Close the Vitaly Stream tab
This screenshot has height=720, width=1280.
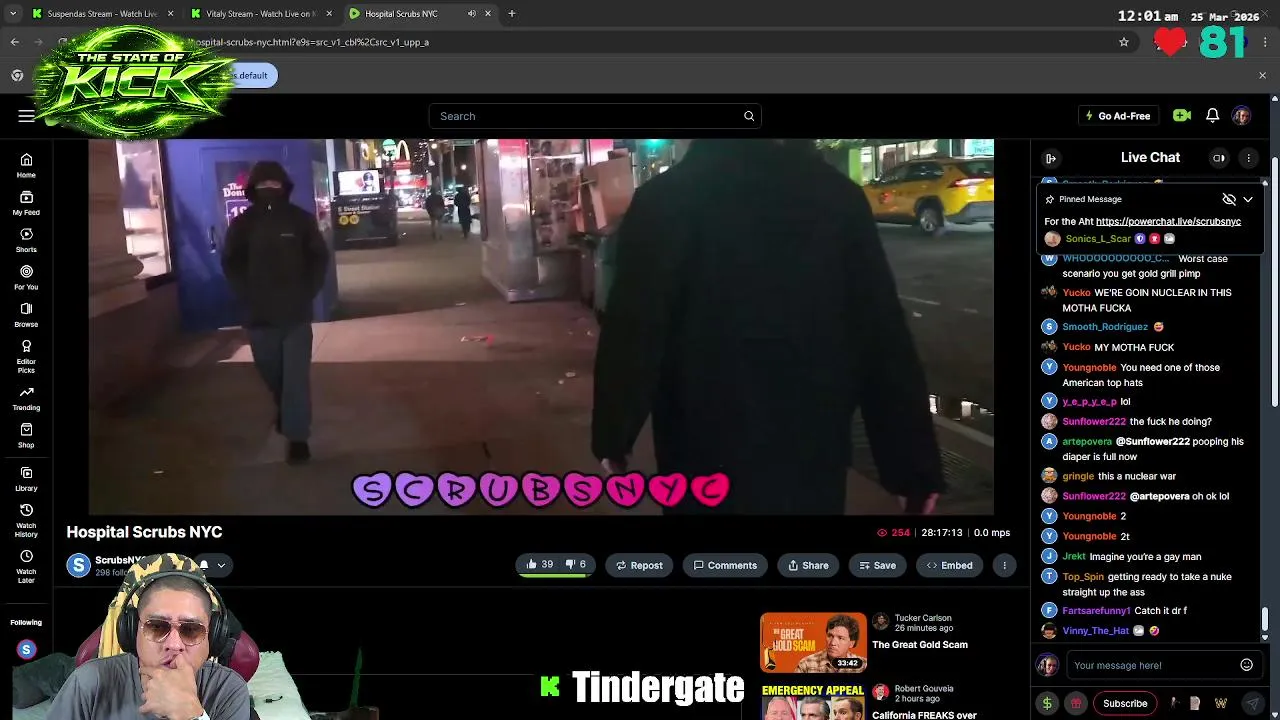click(330, 14)
